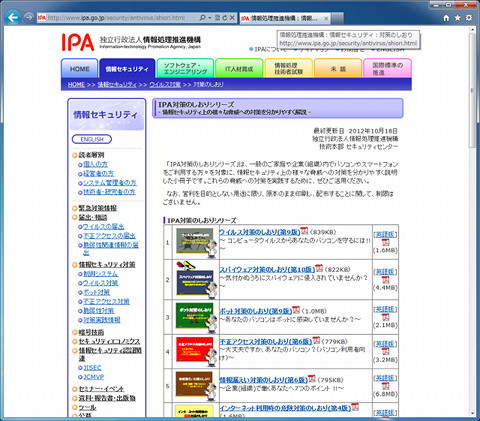Image resolution: width=480 pixels, height=421 pixels.
Task: Click PDF icon beside スパイウェア対策のしおり
Action: (319, 268)
